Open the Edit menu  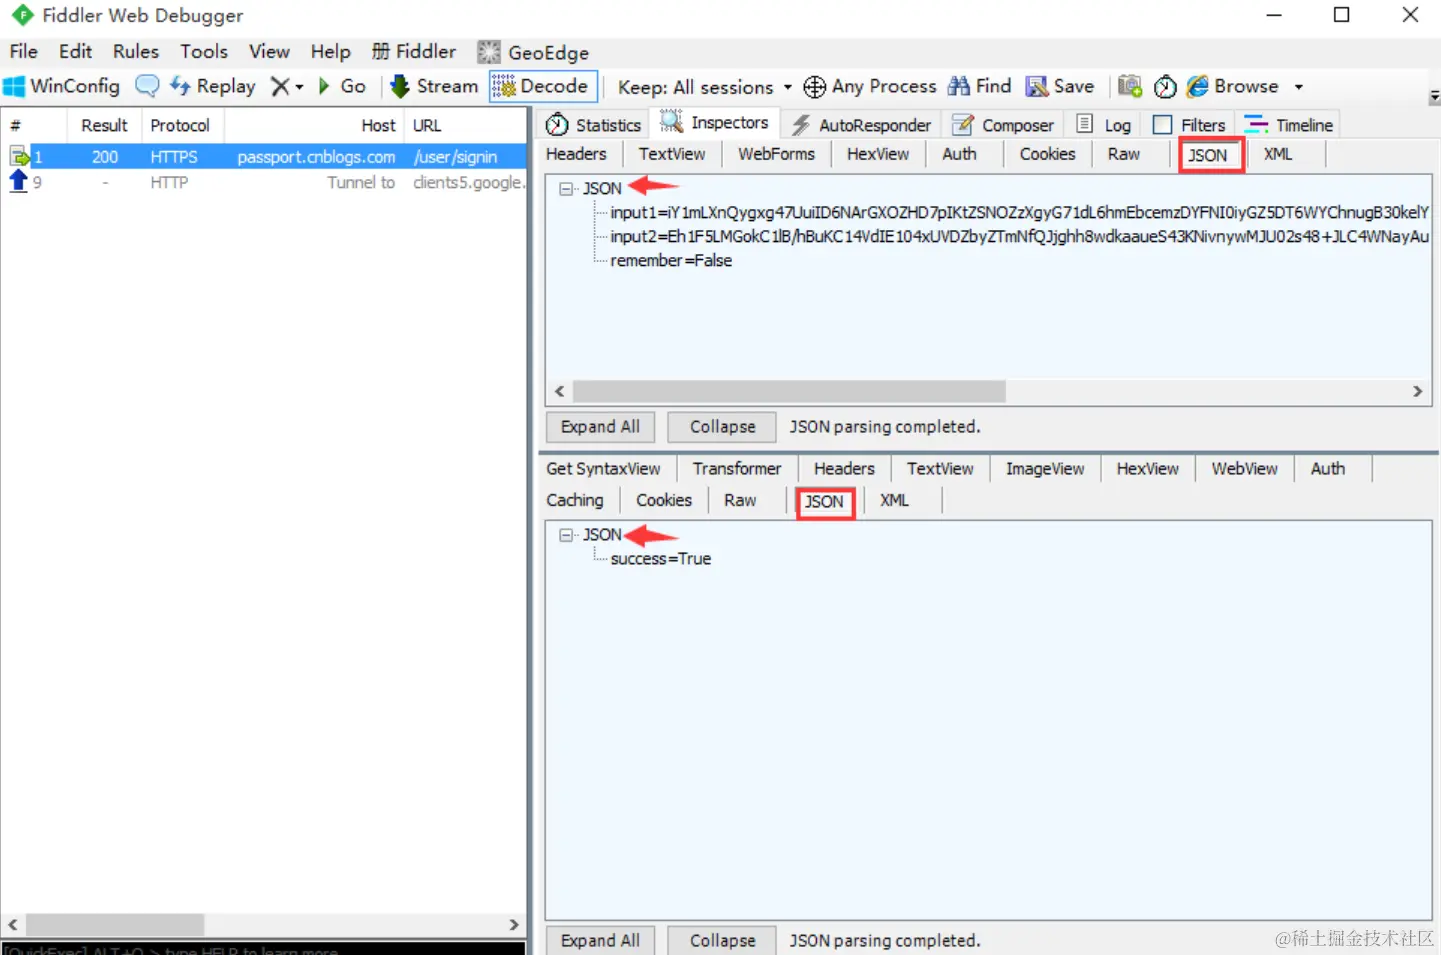(x=75, y=51)
